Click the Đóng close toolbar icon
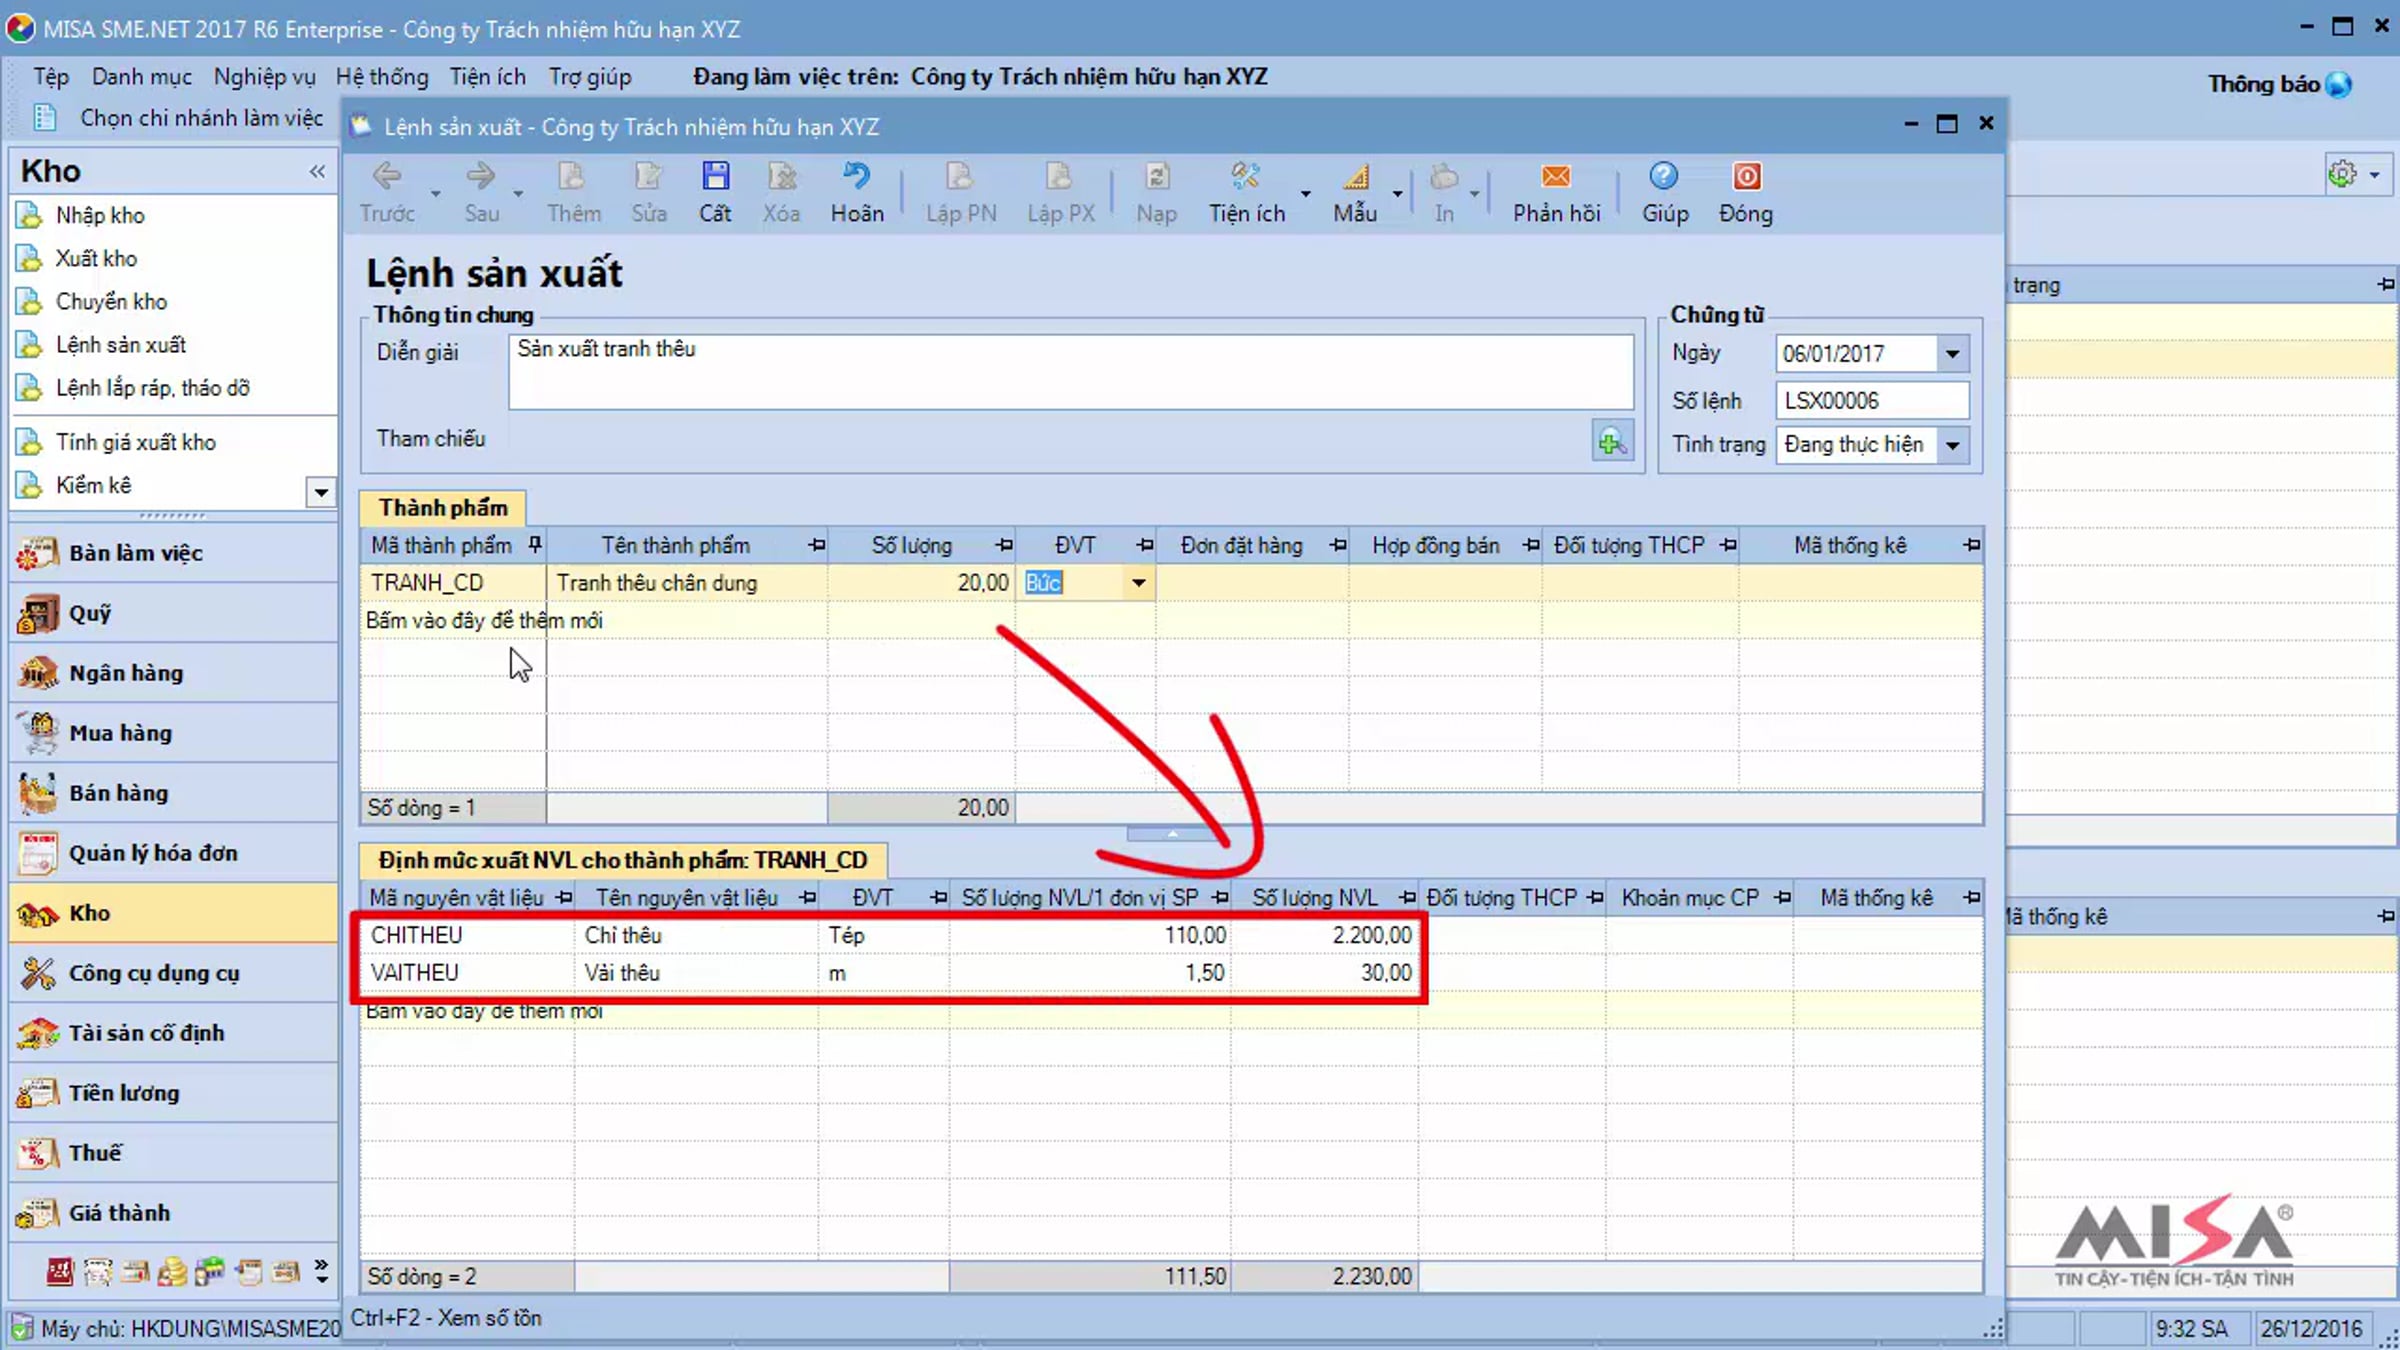Image resolution: width=2400 pixels, height=1350 pixels. click(1746, 177)
